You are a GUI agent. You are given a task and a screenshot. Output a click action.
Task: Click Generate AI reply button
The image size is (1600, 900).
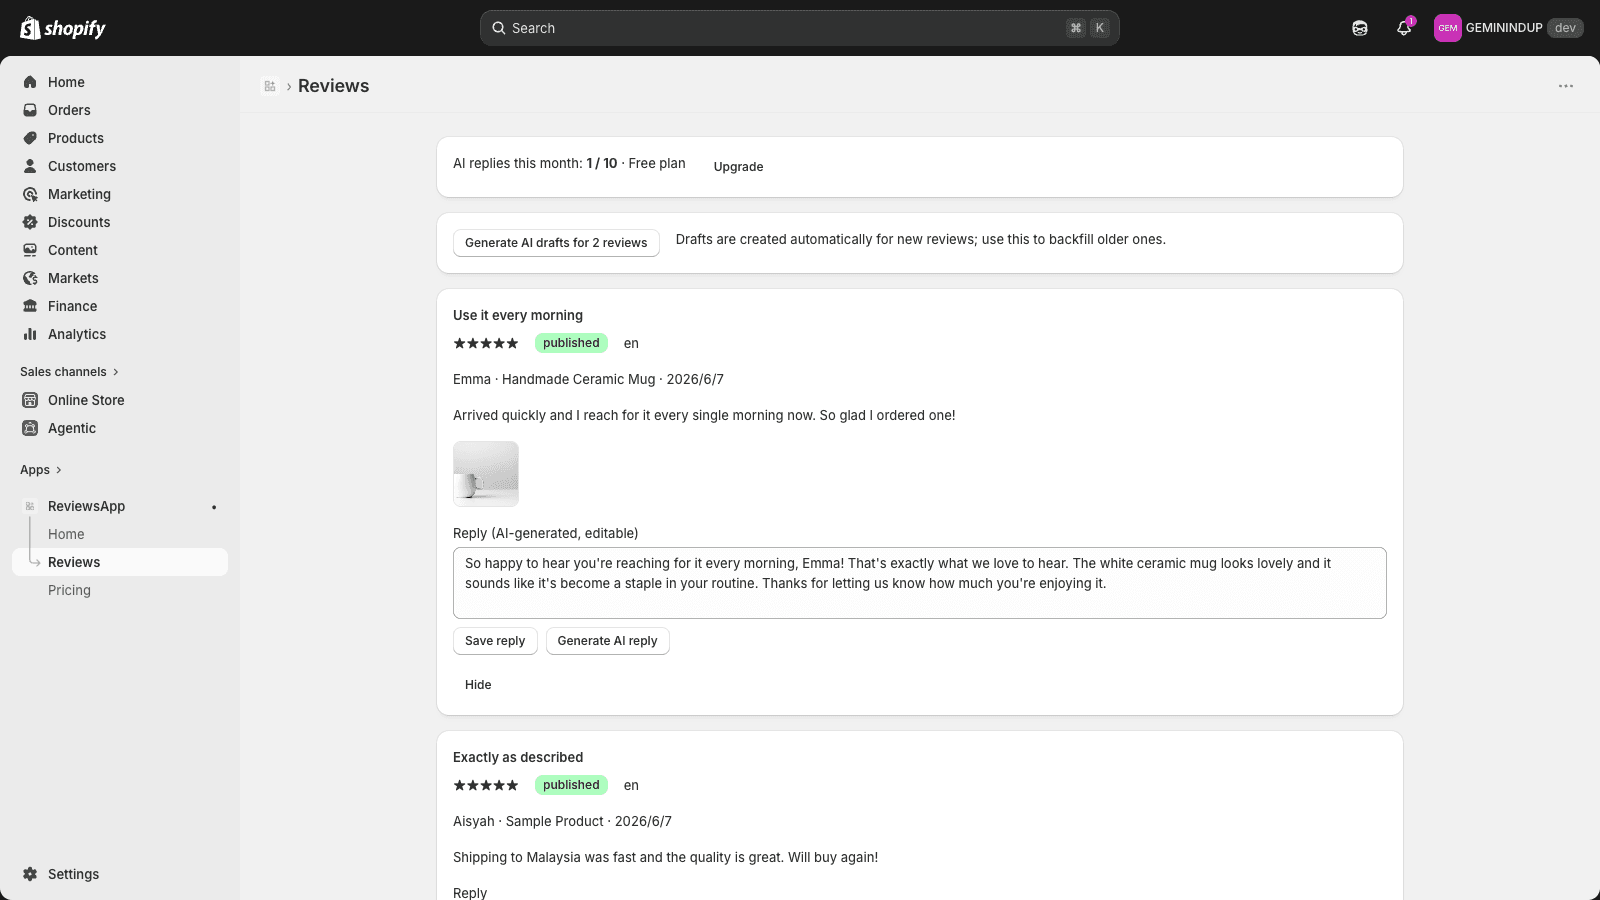point(607,641)
